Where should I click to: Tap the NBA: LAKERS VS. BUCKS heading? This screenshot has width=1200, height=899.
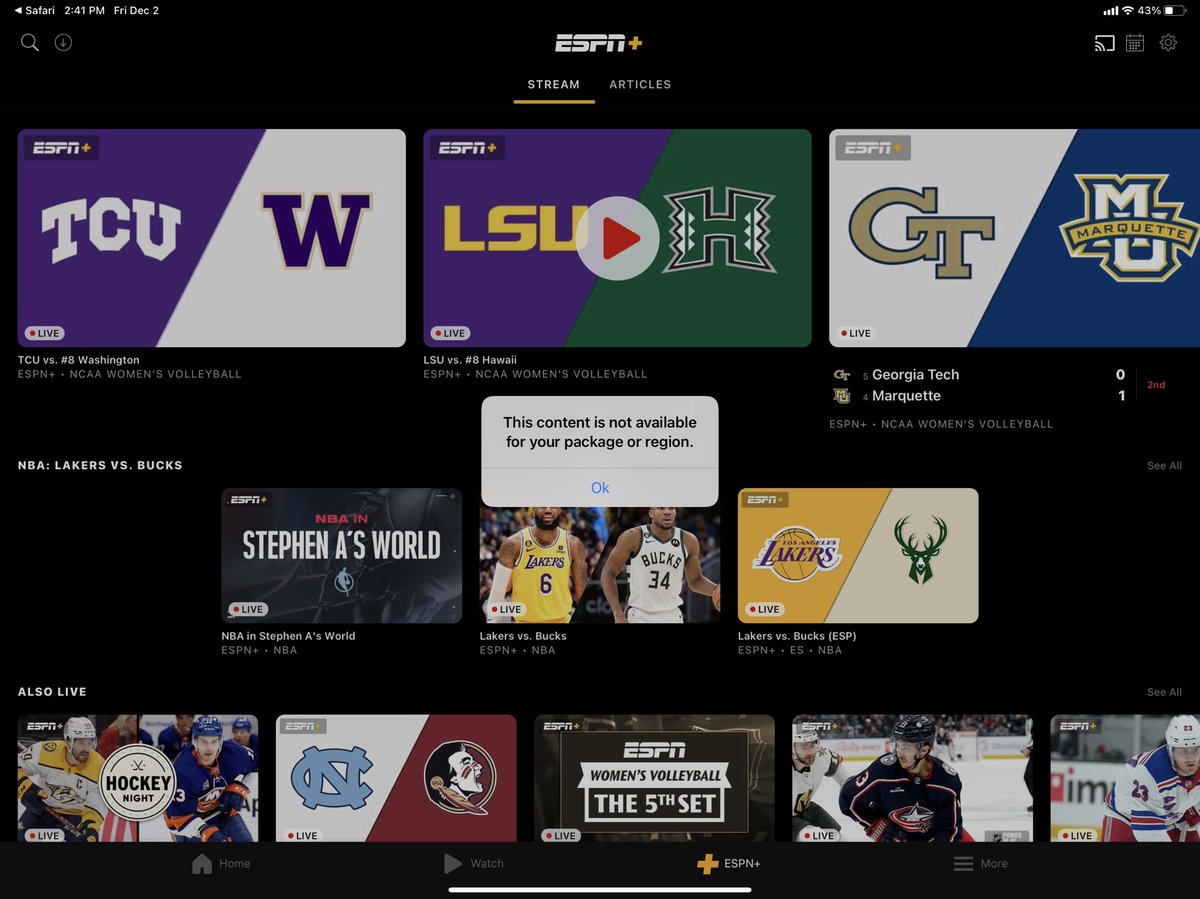100,466
